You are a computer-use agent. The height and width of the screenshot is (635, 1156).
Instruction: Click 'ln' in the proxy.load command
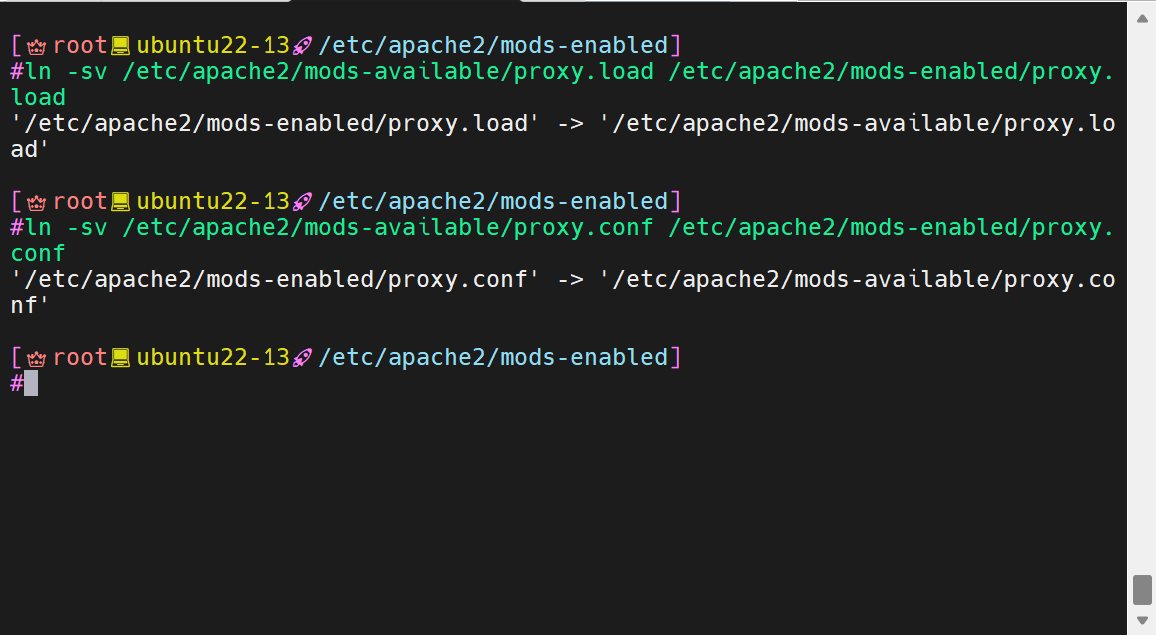[x=38, y=72]
